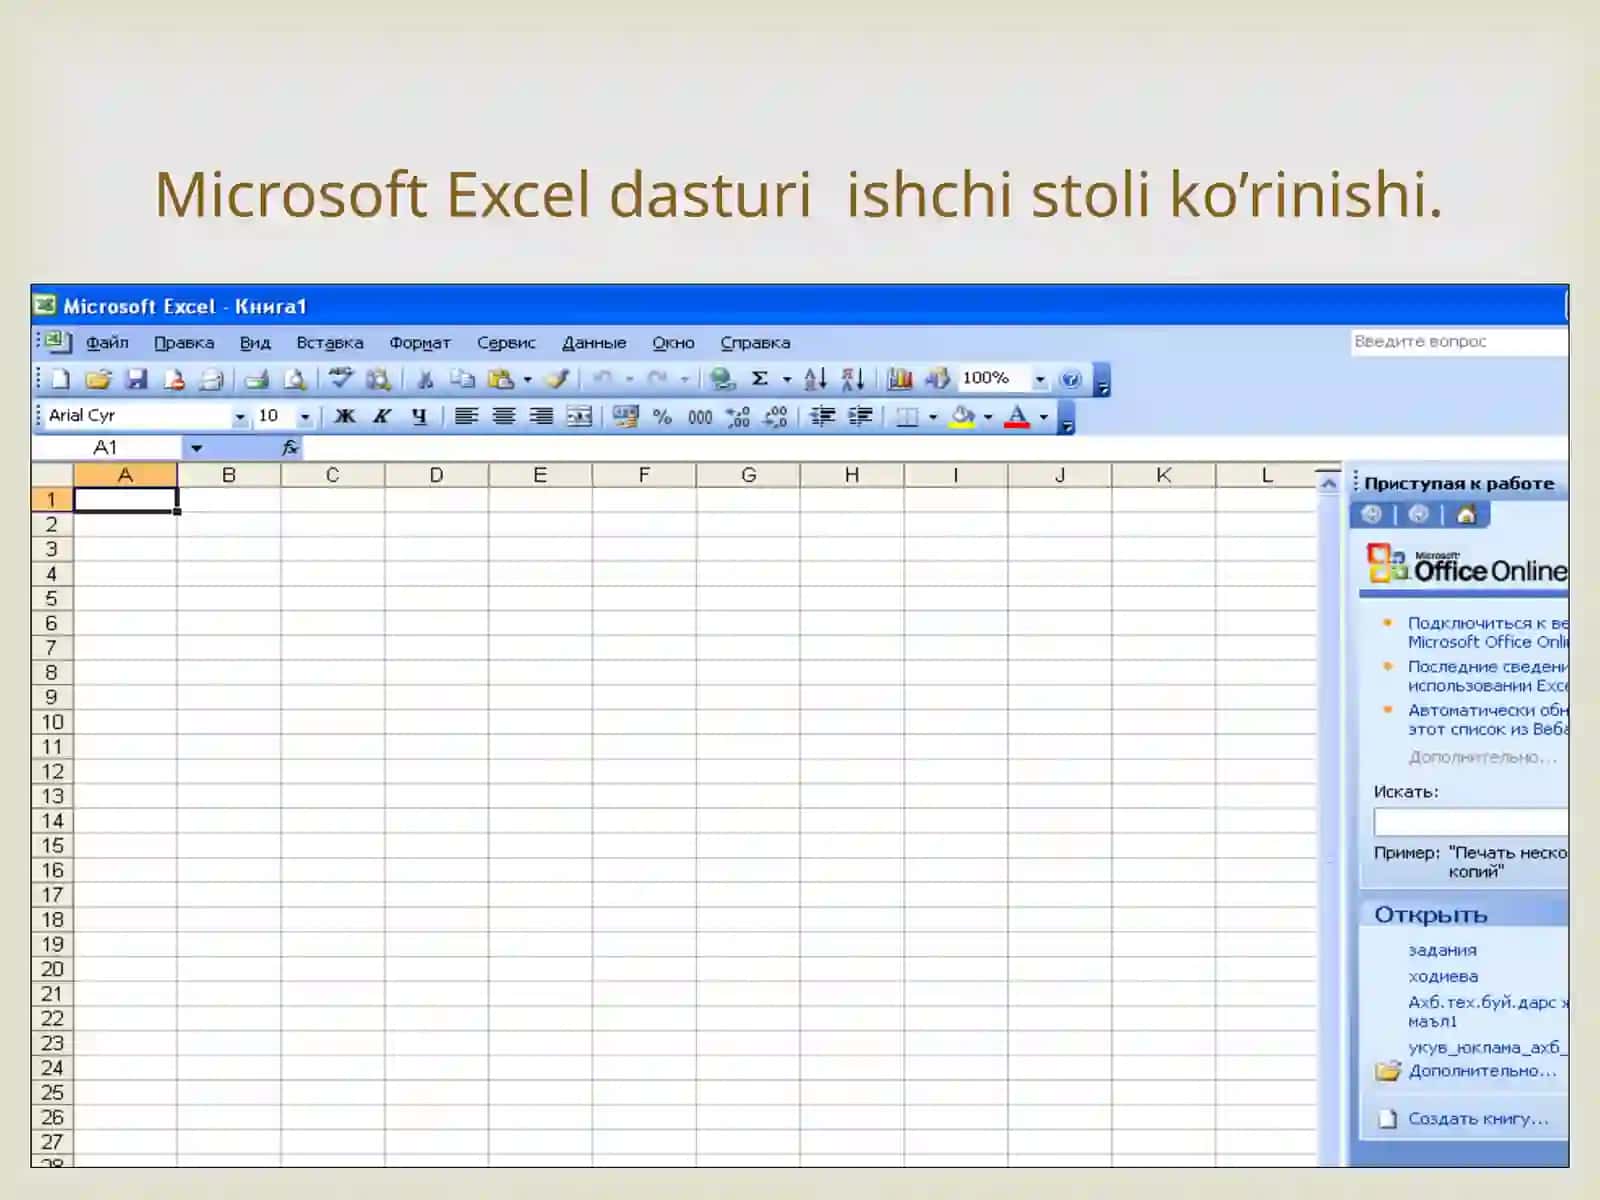Open recent file задания
1600x1200 pixels.
pos(1442,950)
